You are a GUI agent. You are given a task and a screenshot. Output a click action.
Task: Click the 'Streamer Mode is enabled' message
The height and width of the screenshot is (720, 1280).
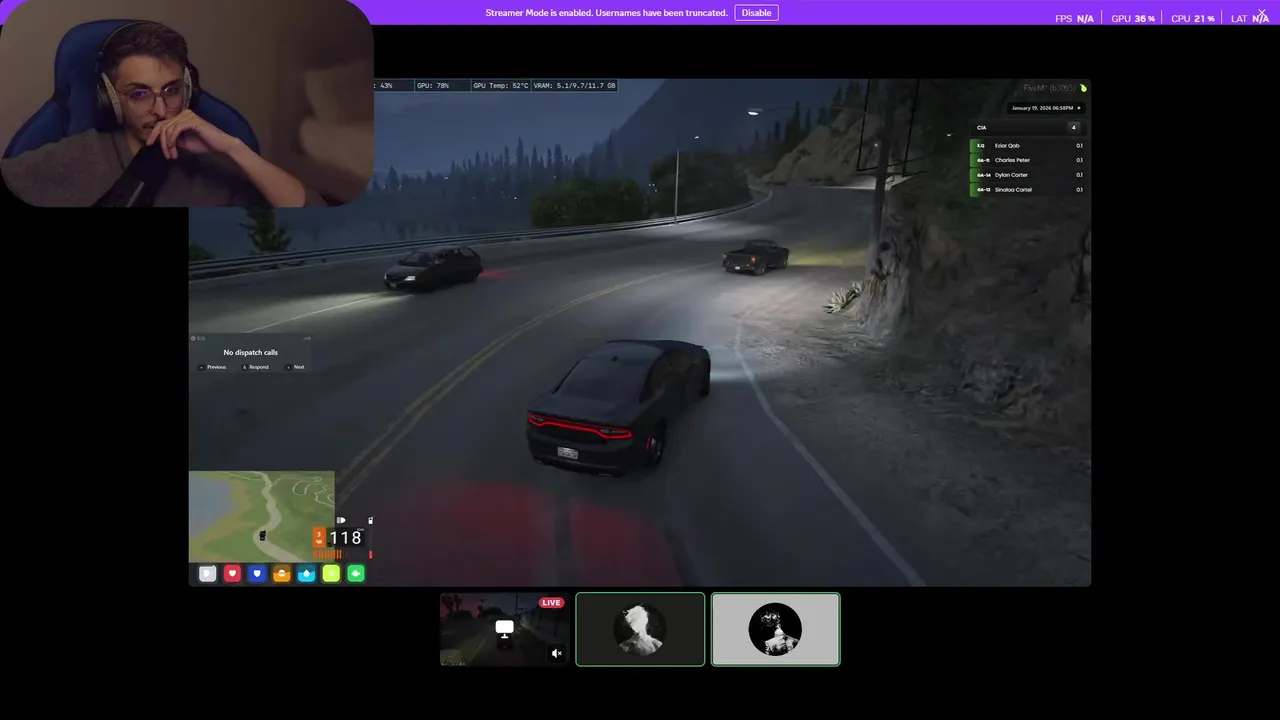coord(606,13)
